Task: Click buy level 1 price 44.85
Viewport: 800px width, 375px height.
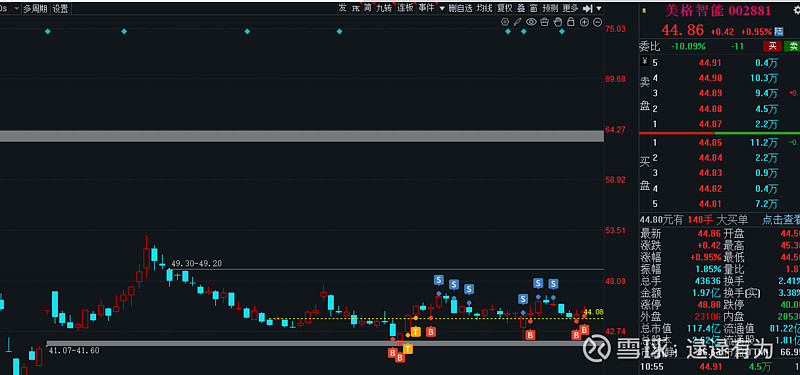Action: click(710, 143)
